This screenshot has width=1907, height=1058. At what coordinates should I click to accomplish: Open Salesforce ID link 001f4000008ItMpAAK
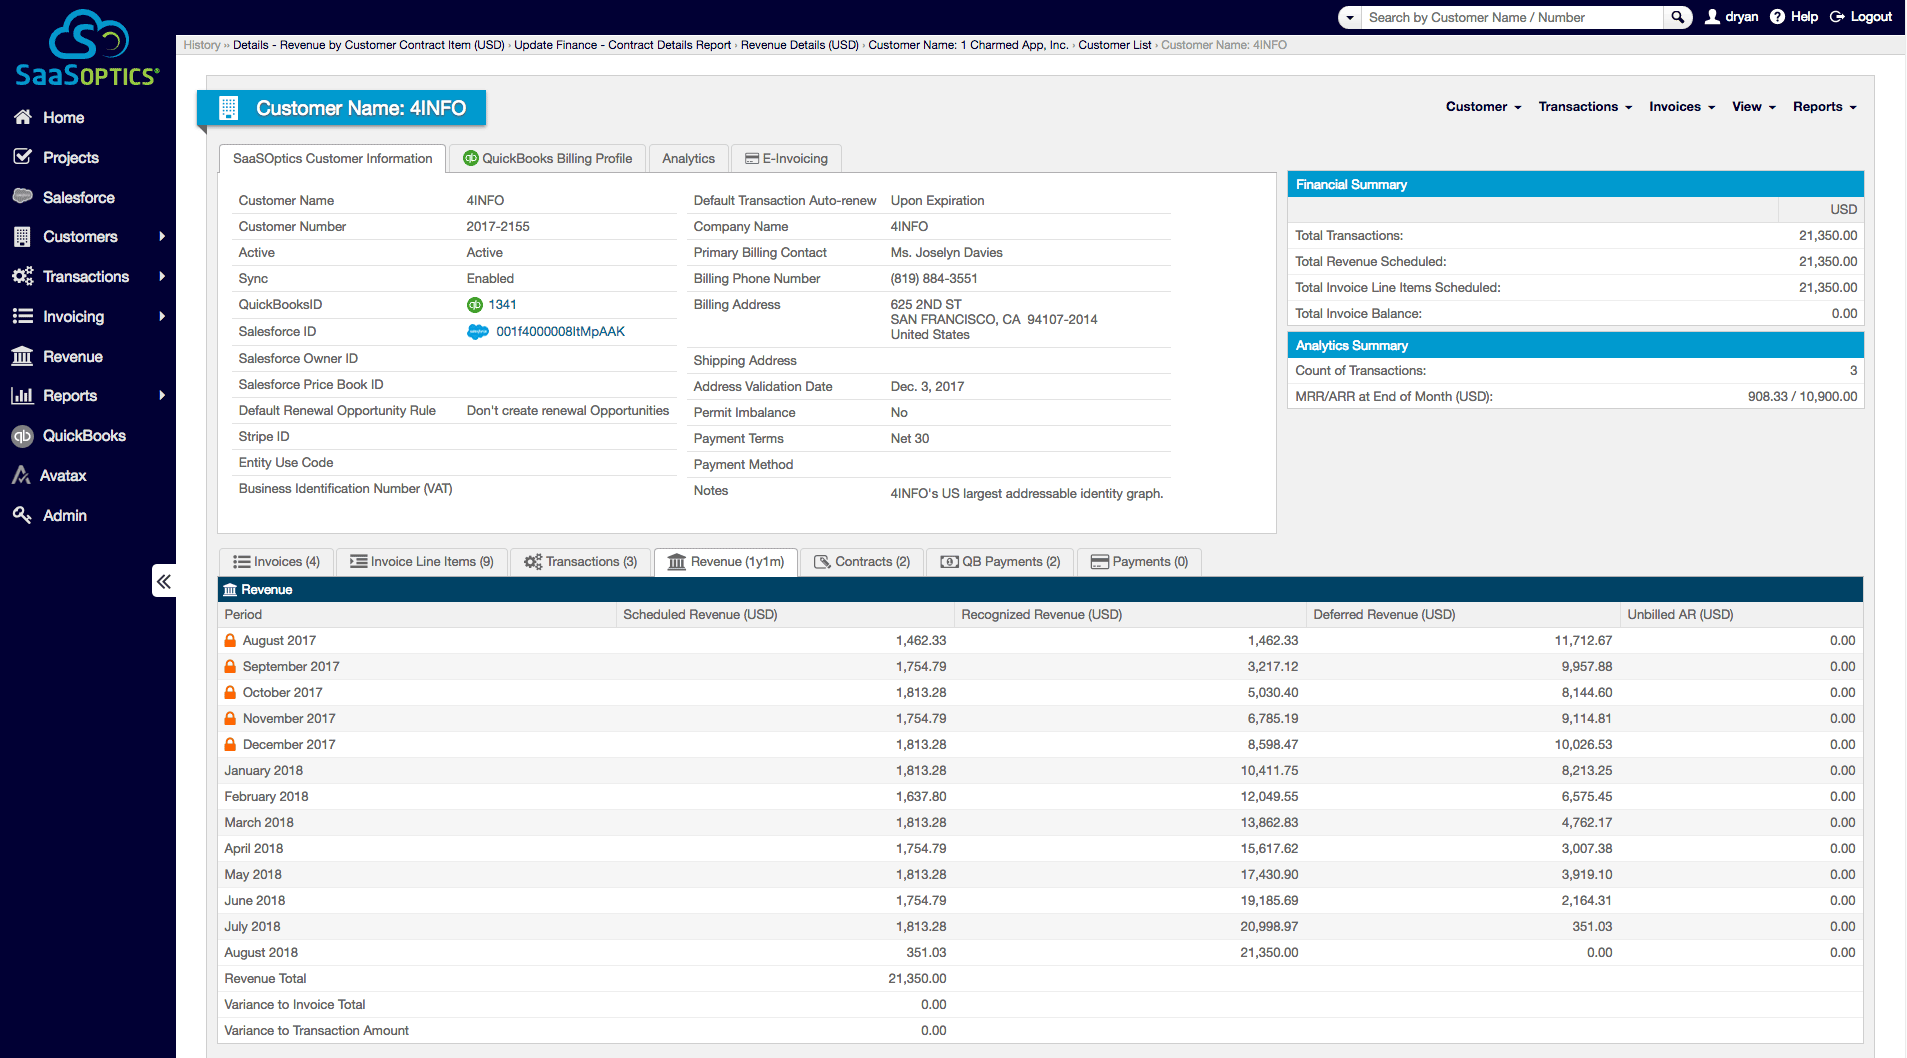point(560,332)
